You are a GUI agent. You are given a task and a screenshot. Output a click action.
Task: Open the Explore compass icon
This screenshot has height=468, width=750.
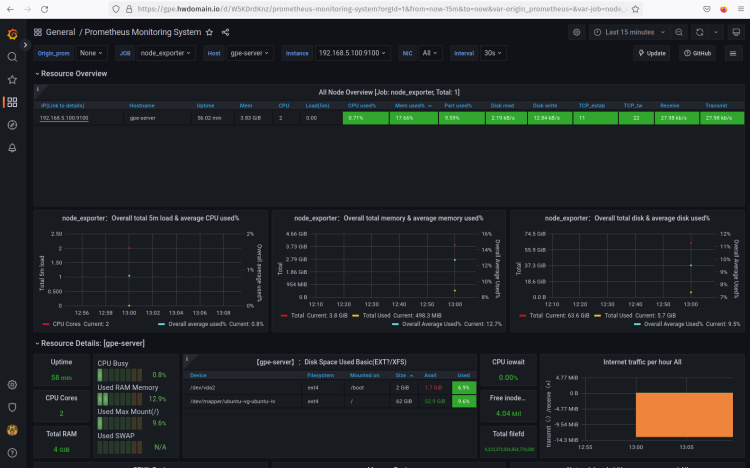[11, 125]
